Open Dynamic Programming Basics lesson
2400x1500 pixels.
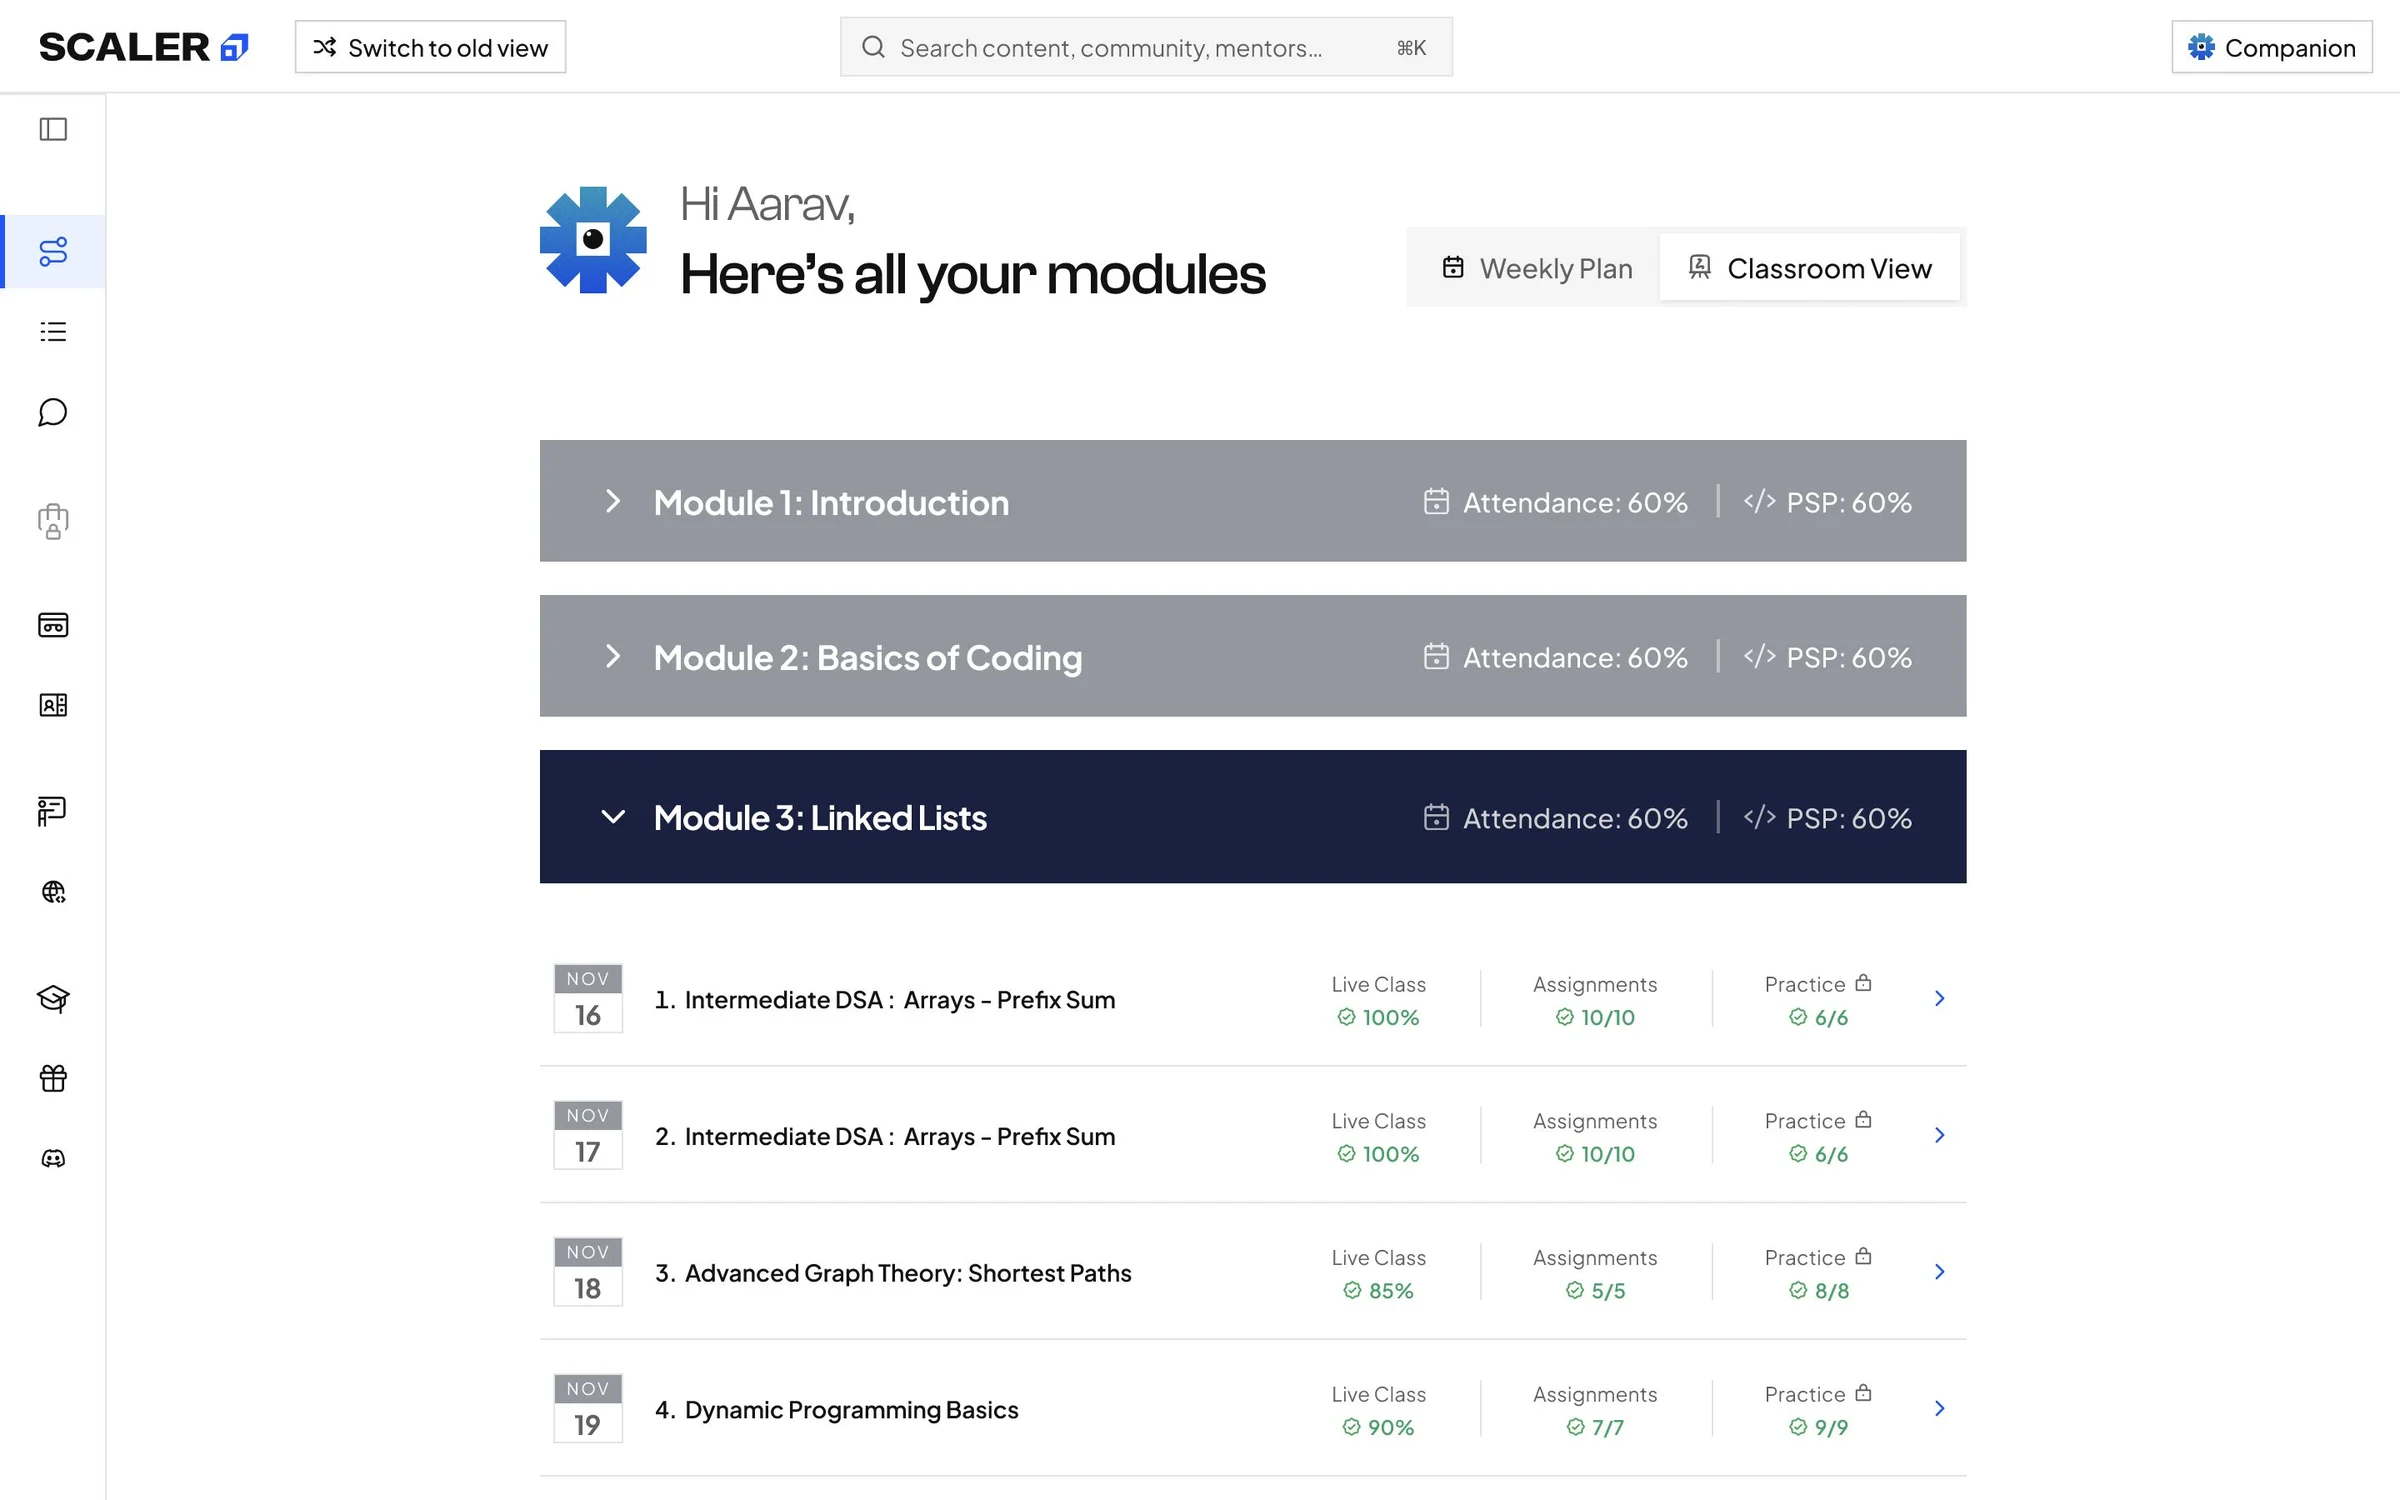coord(836,1410)
